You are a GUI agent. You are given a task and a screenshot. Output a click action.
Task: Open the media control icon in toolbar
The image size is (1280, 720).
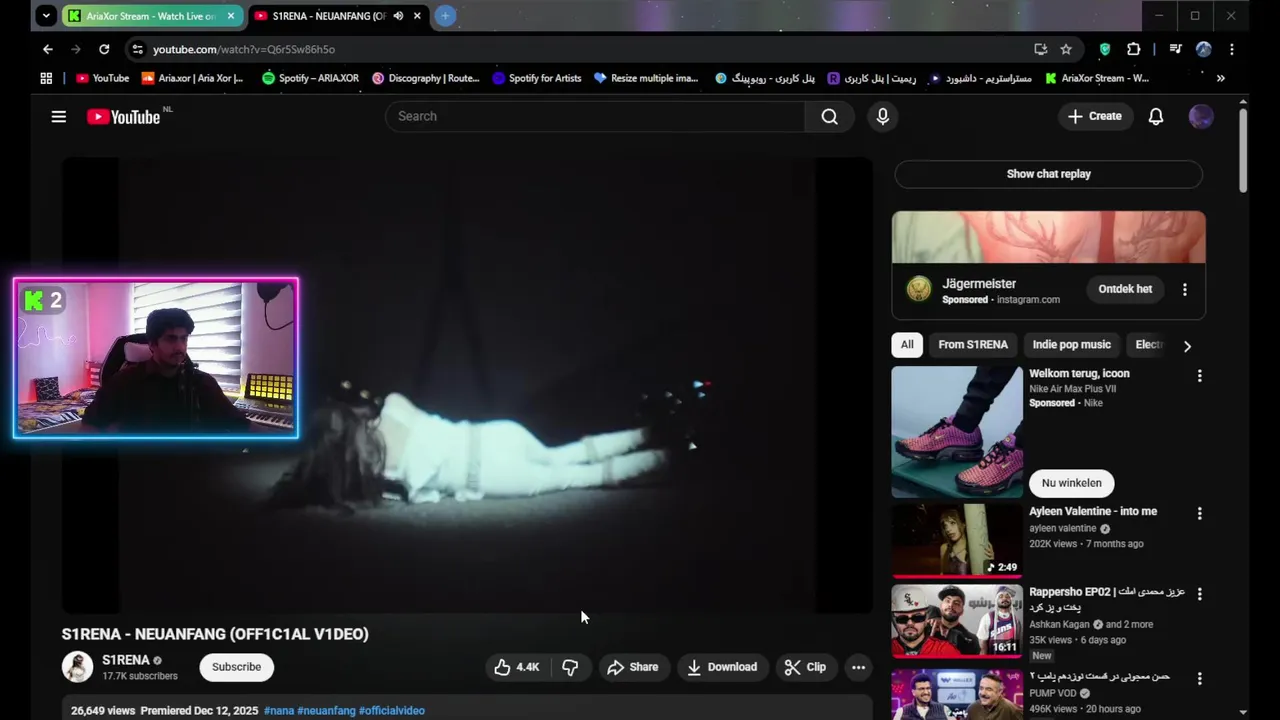[x=1176, y=49]
